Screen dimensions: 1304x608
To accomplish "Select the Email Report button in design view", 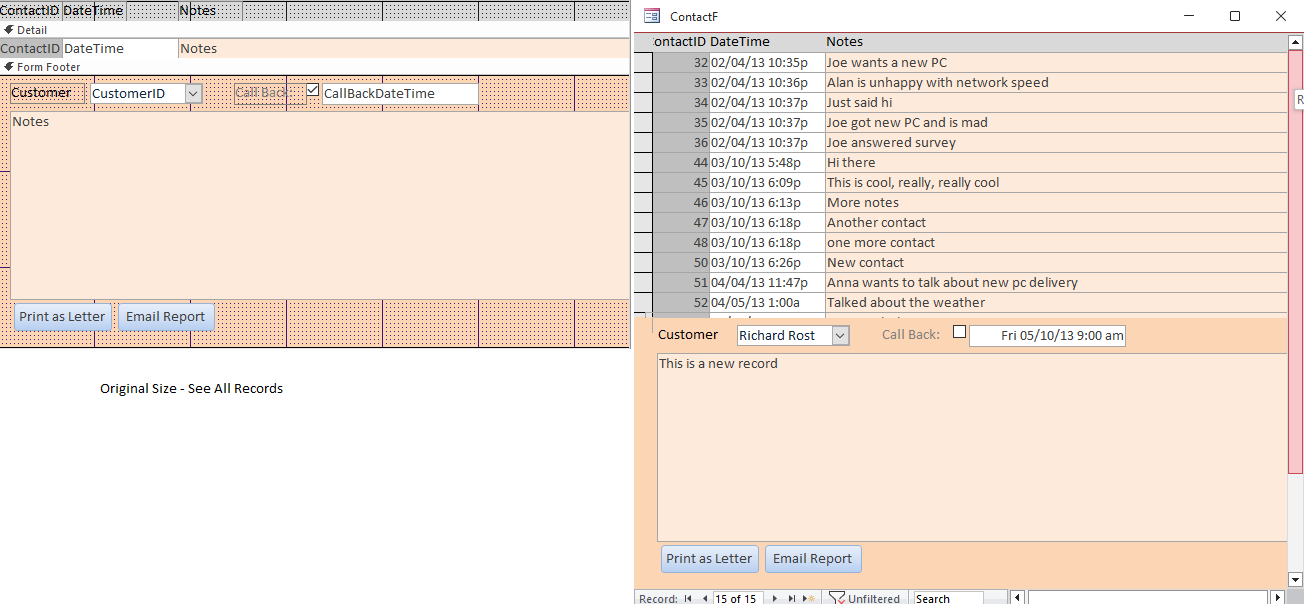I will 165,317.
